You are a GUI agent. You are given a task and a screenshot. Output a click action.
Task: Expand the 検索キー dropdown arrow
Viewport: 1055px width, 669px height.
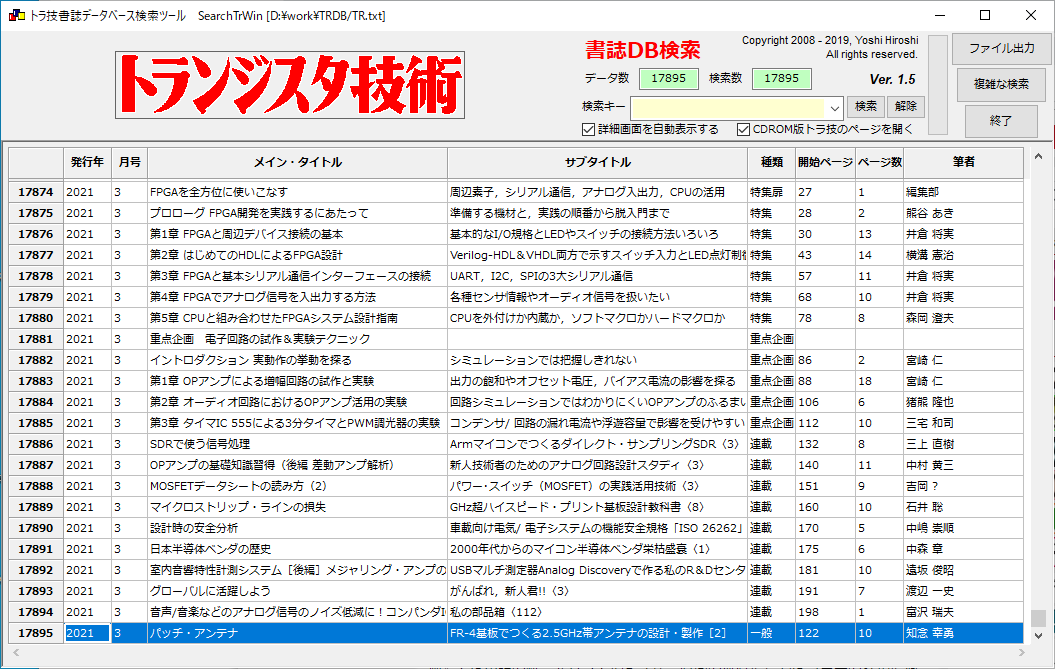coord(835,107)
